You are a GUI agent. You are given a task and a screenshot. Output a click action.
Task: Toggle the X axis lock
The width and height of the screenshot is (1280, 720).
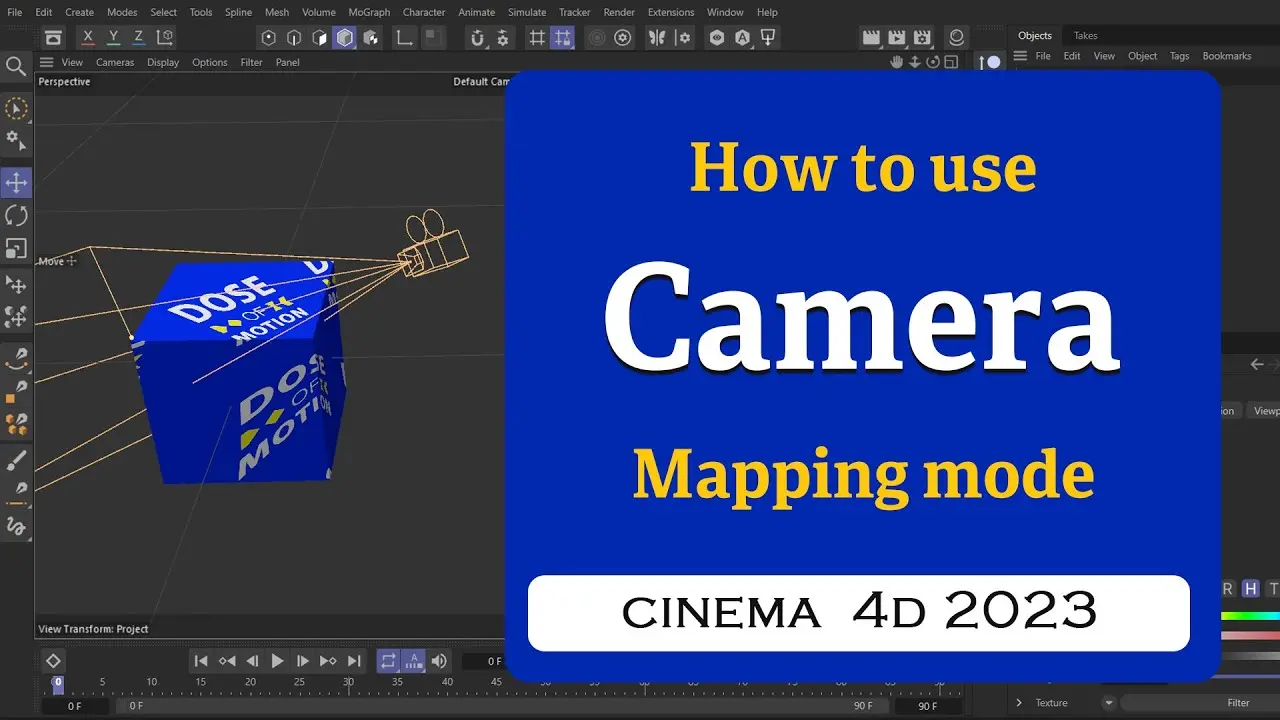coord(88,37)
